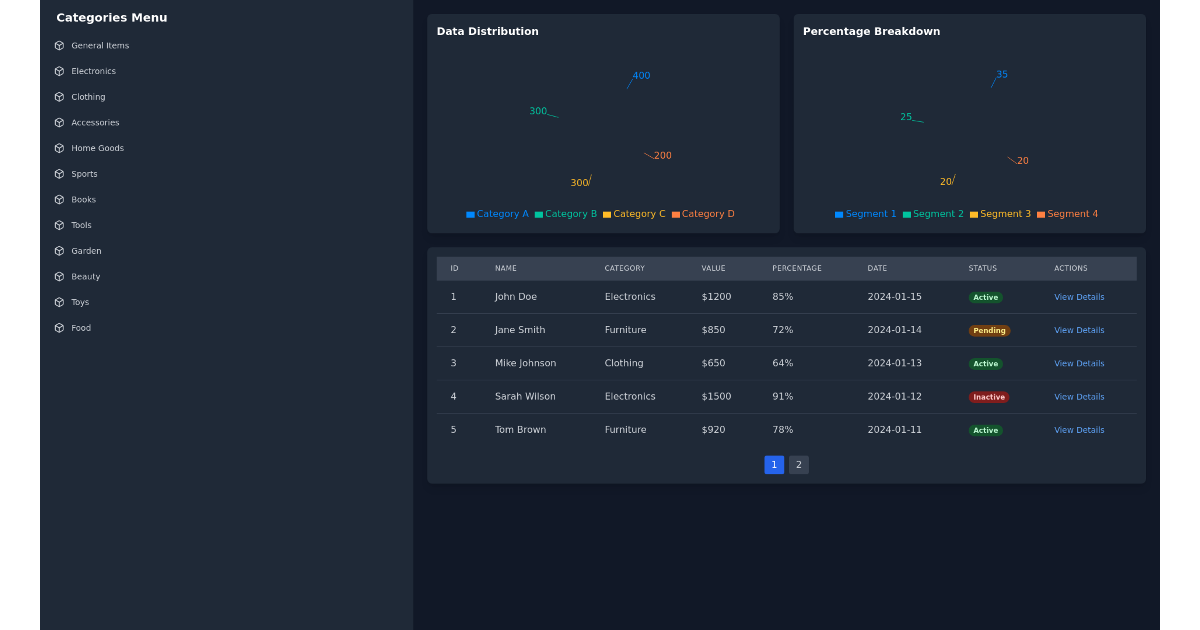Select the Sports menu cube icon
1200x630 pixels.
[x=59, y=174]
